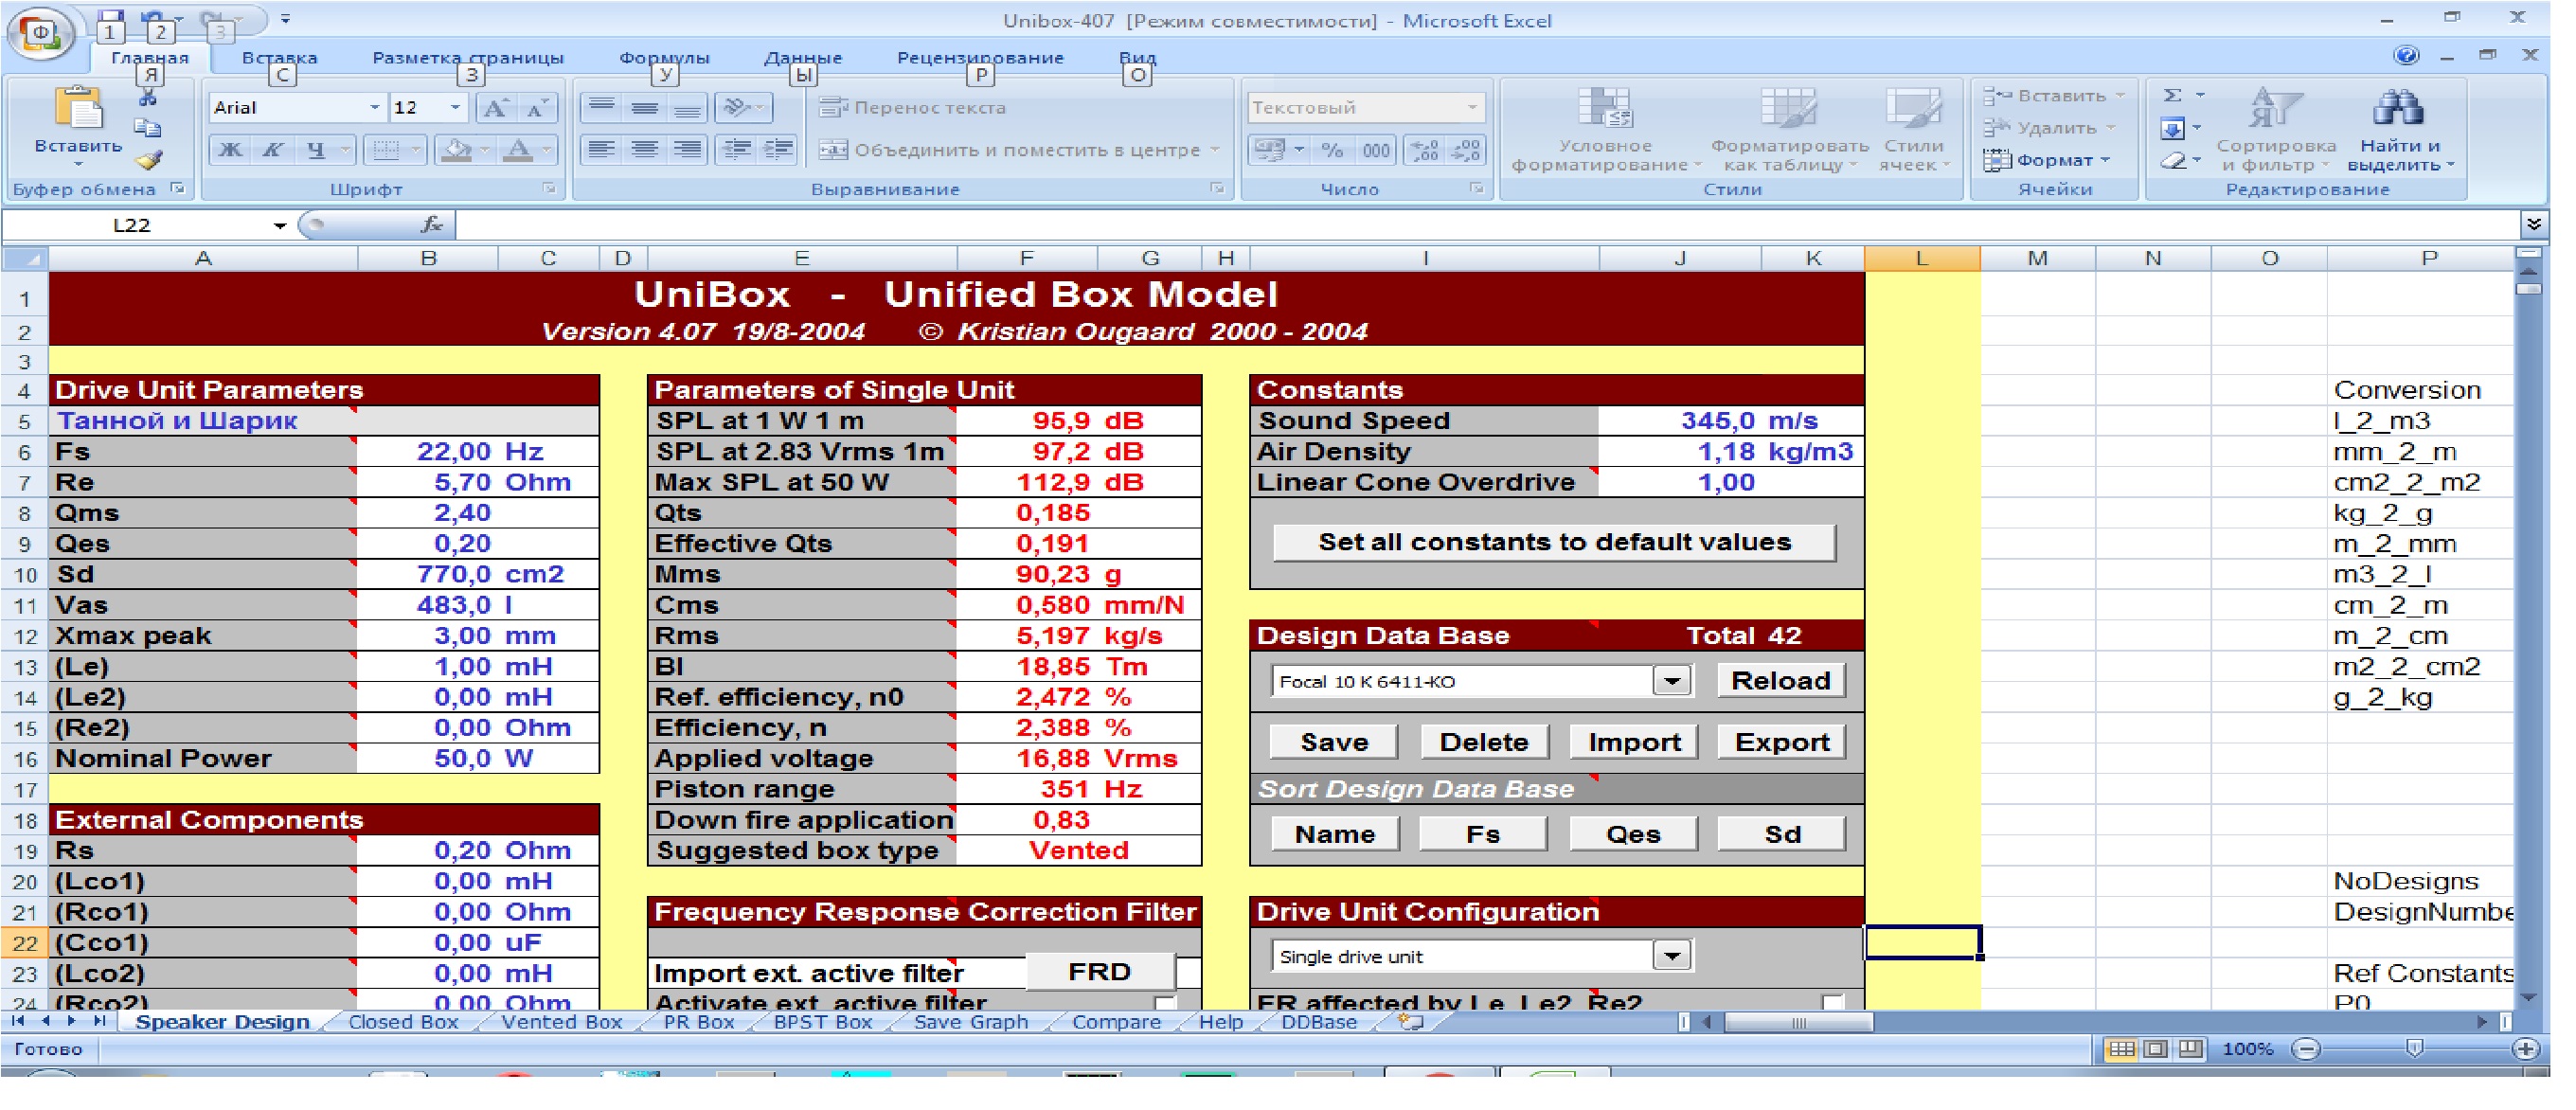Switch to page layout view icon
2576x1110 pixels.
(x=2157, y=1050)
